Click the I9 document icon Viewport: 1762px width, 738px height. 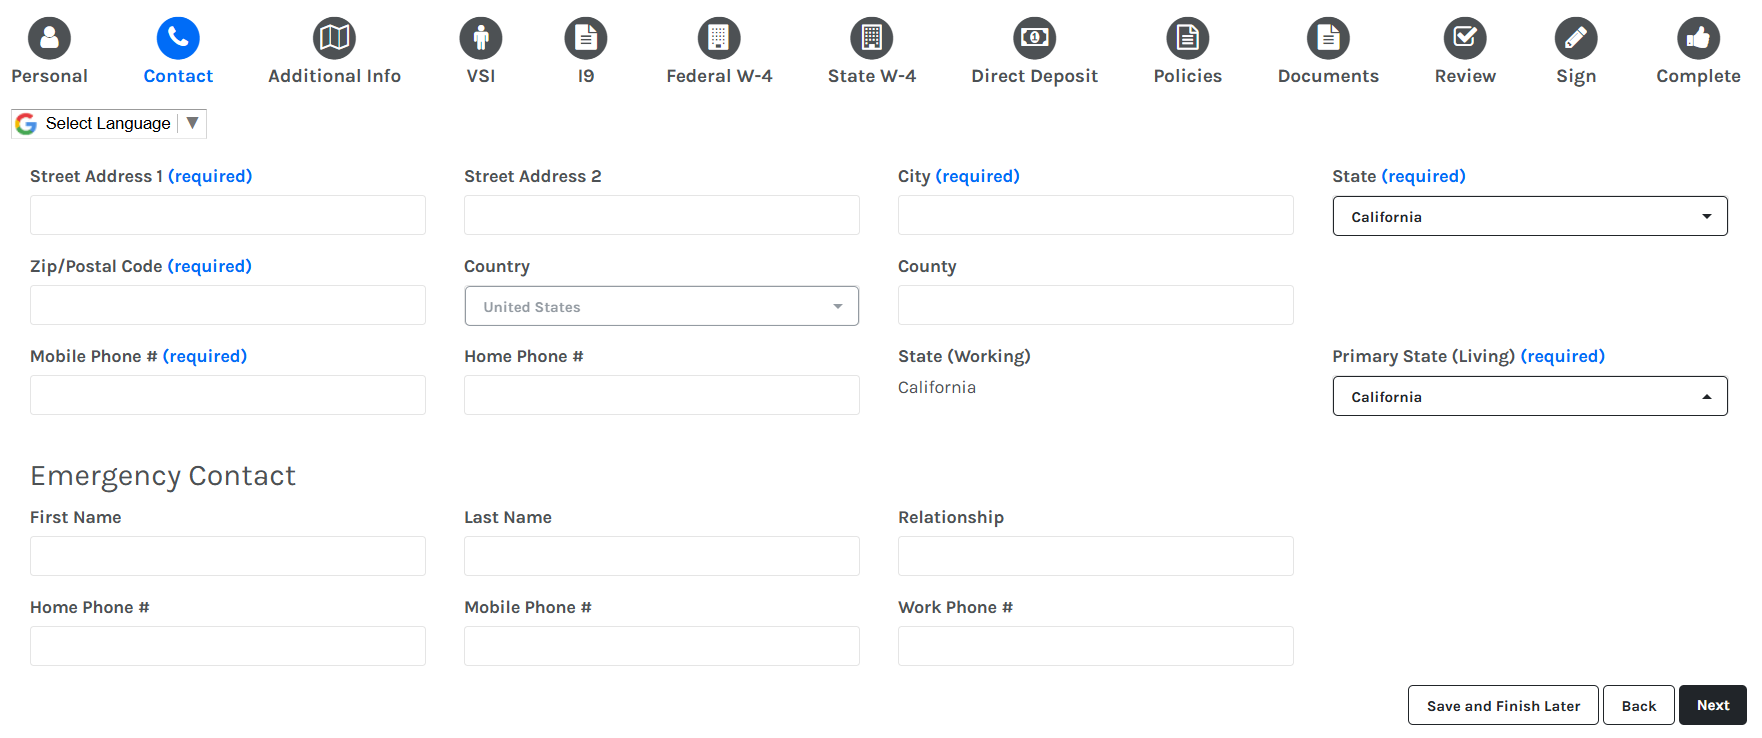point(586,38)
